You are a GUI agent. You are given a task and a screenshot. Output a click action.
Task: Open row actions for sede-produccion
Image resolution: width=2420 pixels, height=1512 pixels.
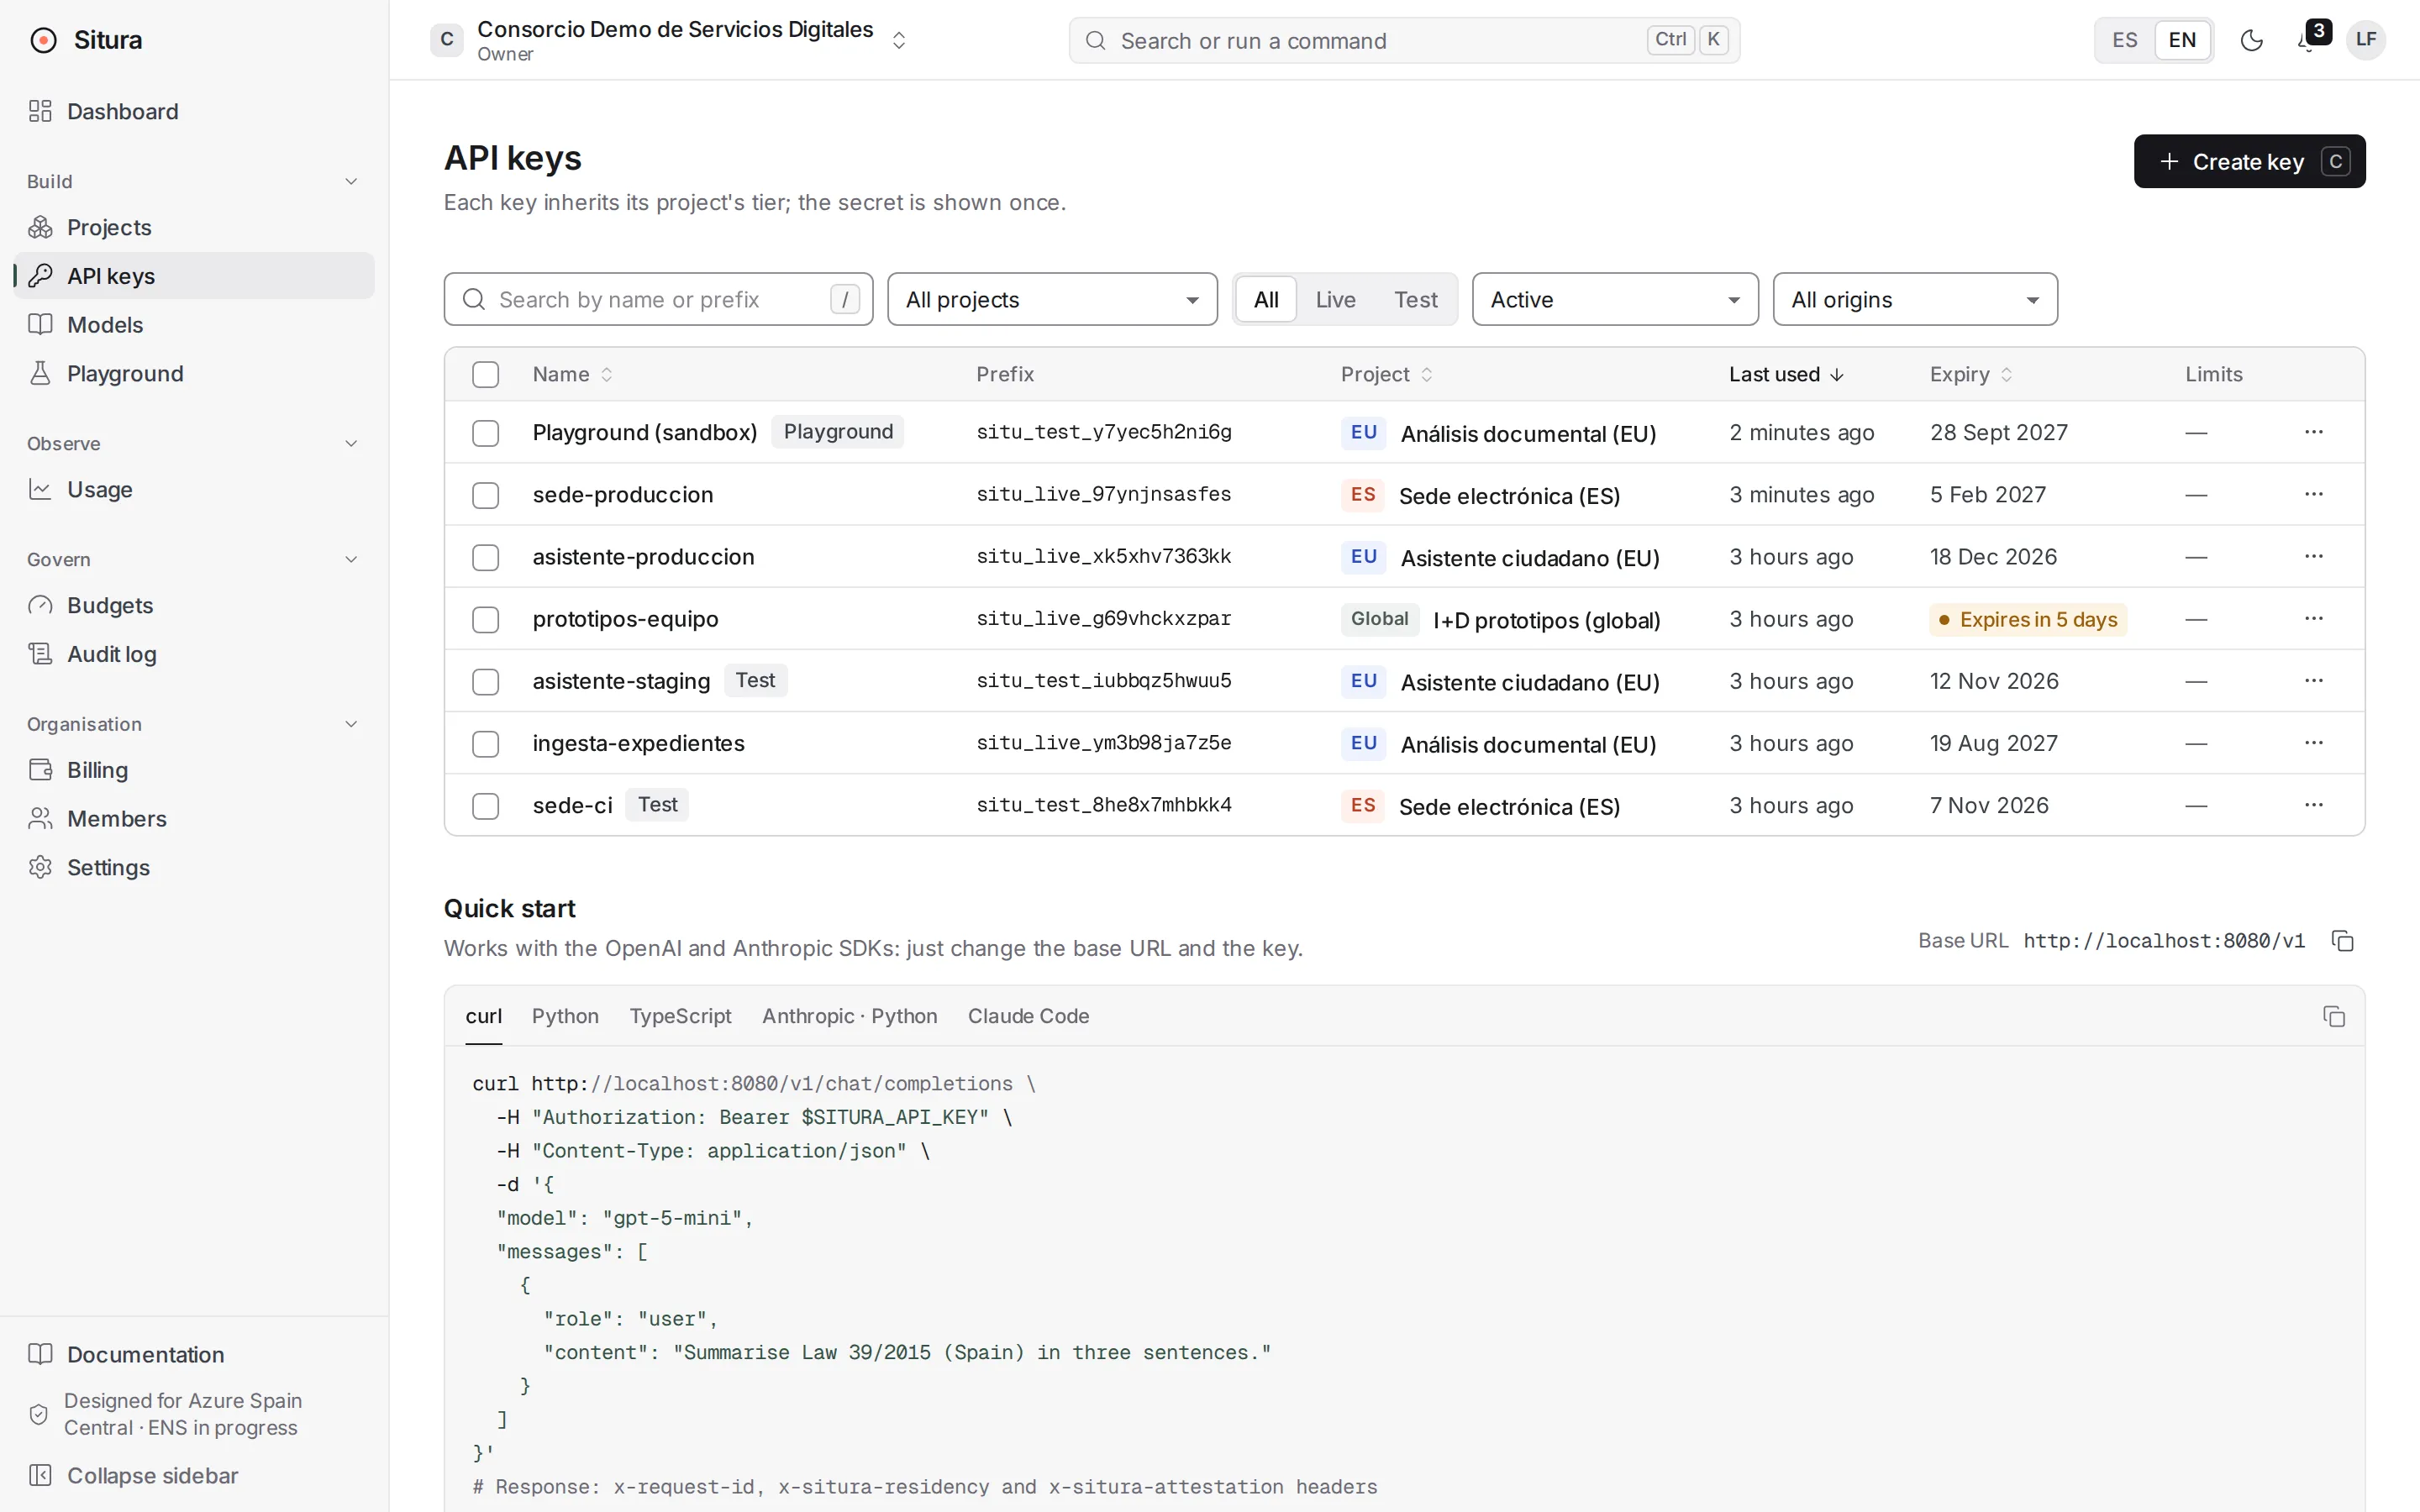2313,494
